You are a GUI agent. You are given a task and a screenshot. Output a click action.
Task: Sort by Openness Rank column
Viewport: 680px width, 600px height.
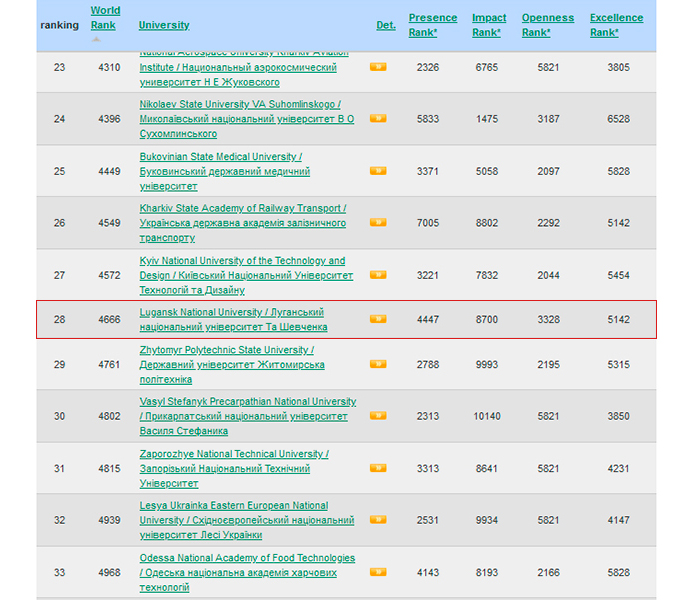548,25
